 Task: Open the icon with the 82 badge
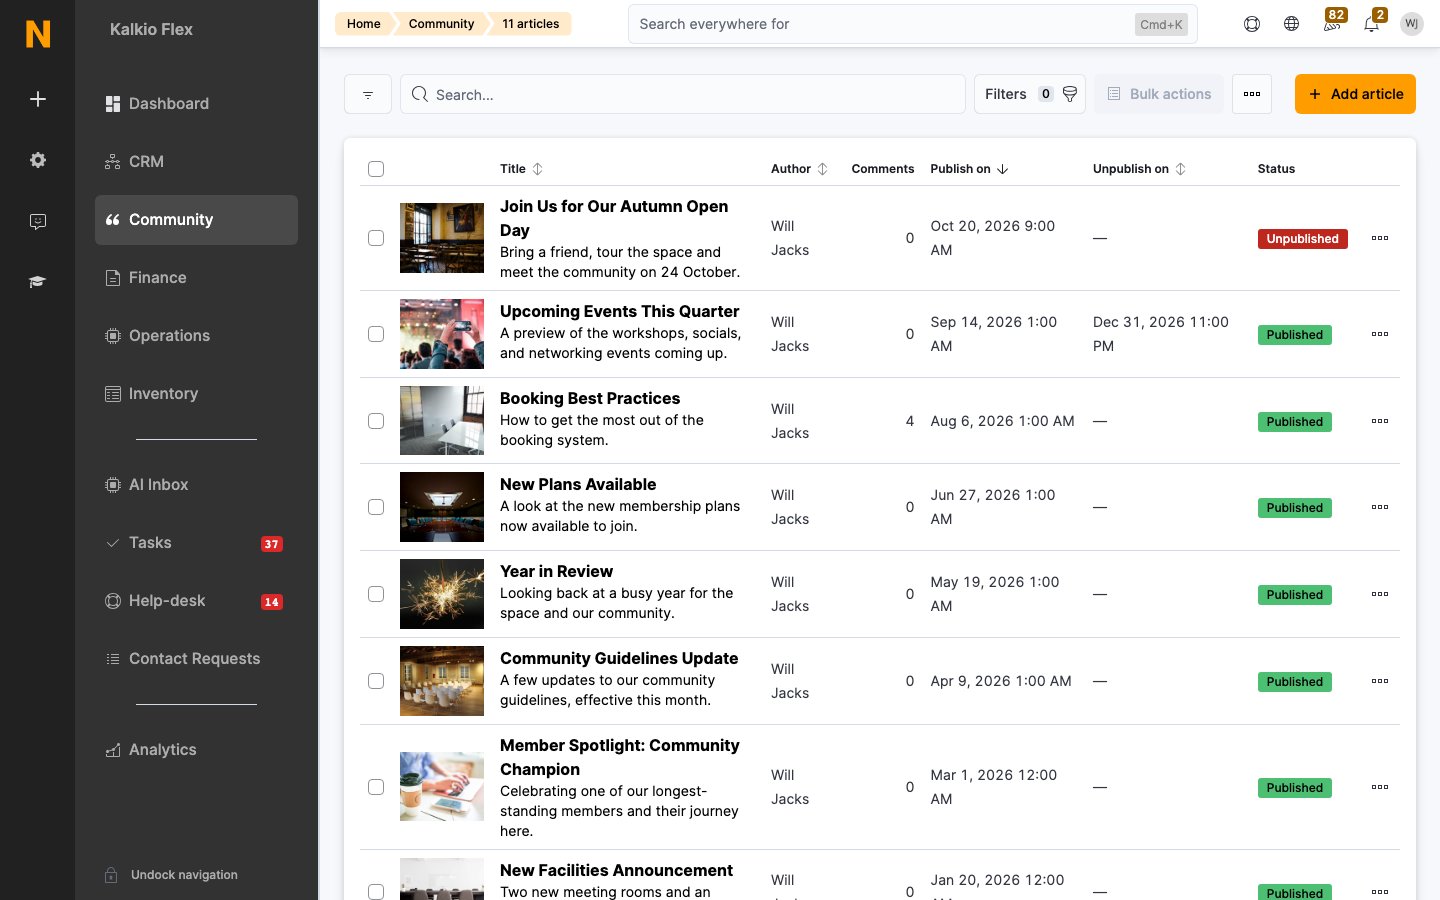[x=1332, y=22]
